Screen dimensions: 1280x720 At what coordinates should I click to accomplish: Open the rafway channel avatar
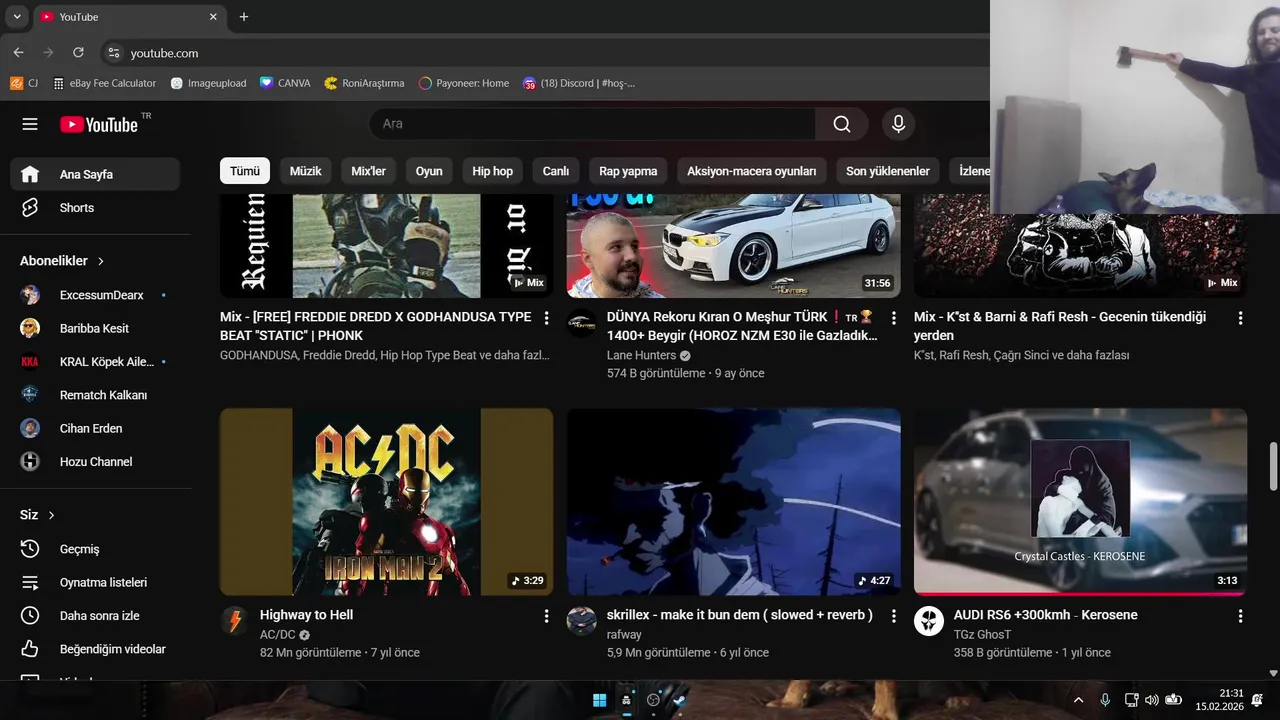click(582, 621)
